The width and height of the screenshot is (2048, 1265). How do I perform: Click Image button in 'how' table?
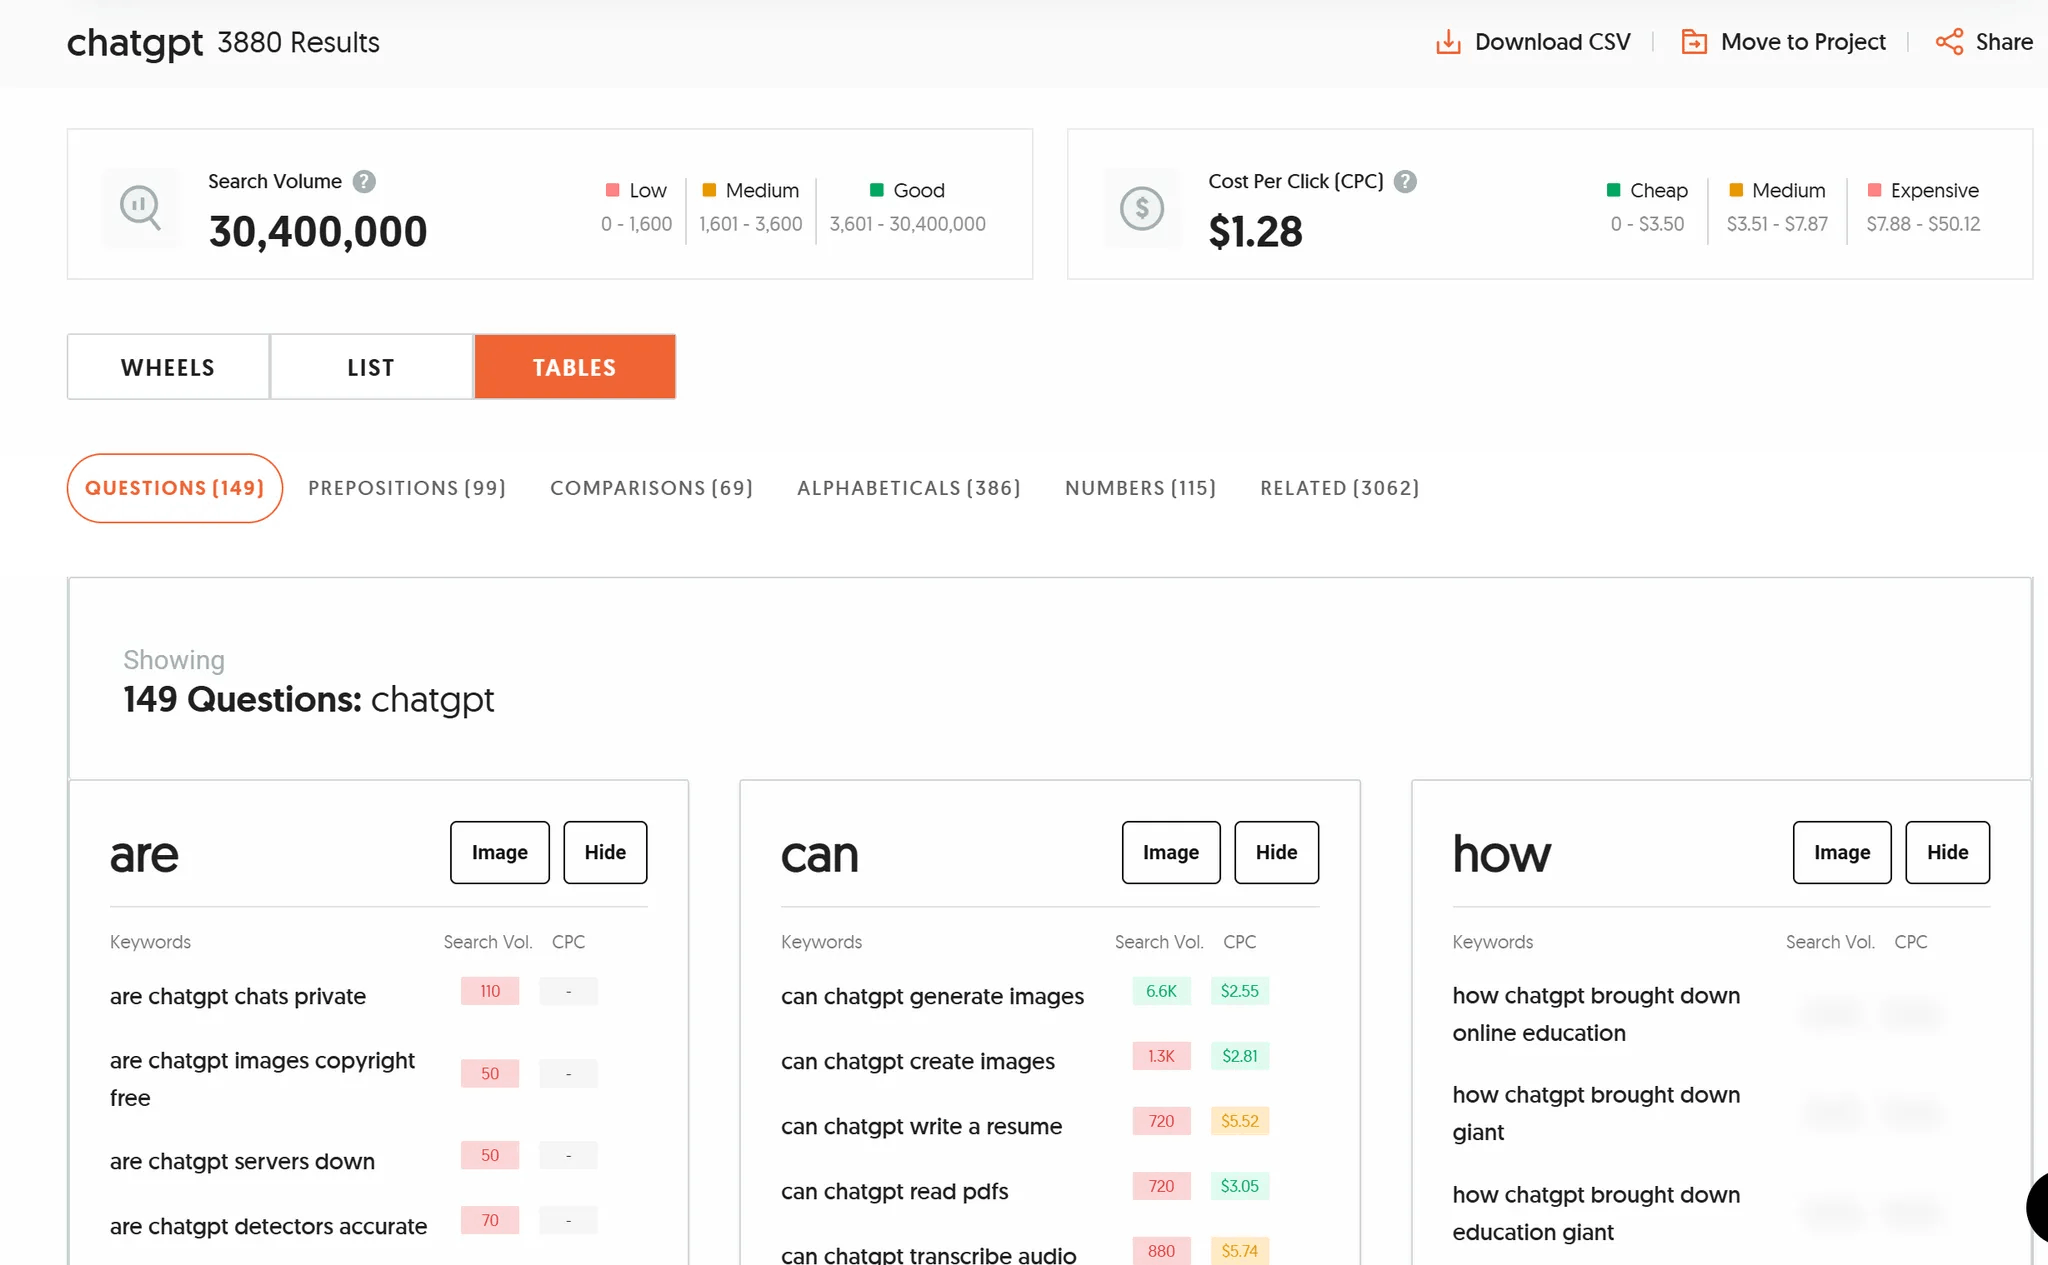pyautogui.click(x=1842, y=852)
